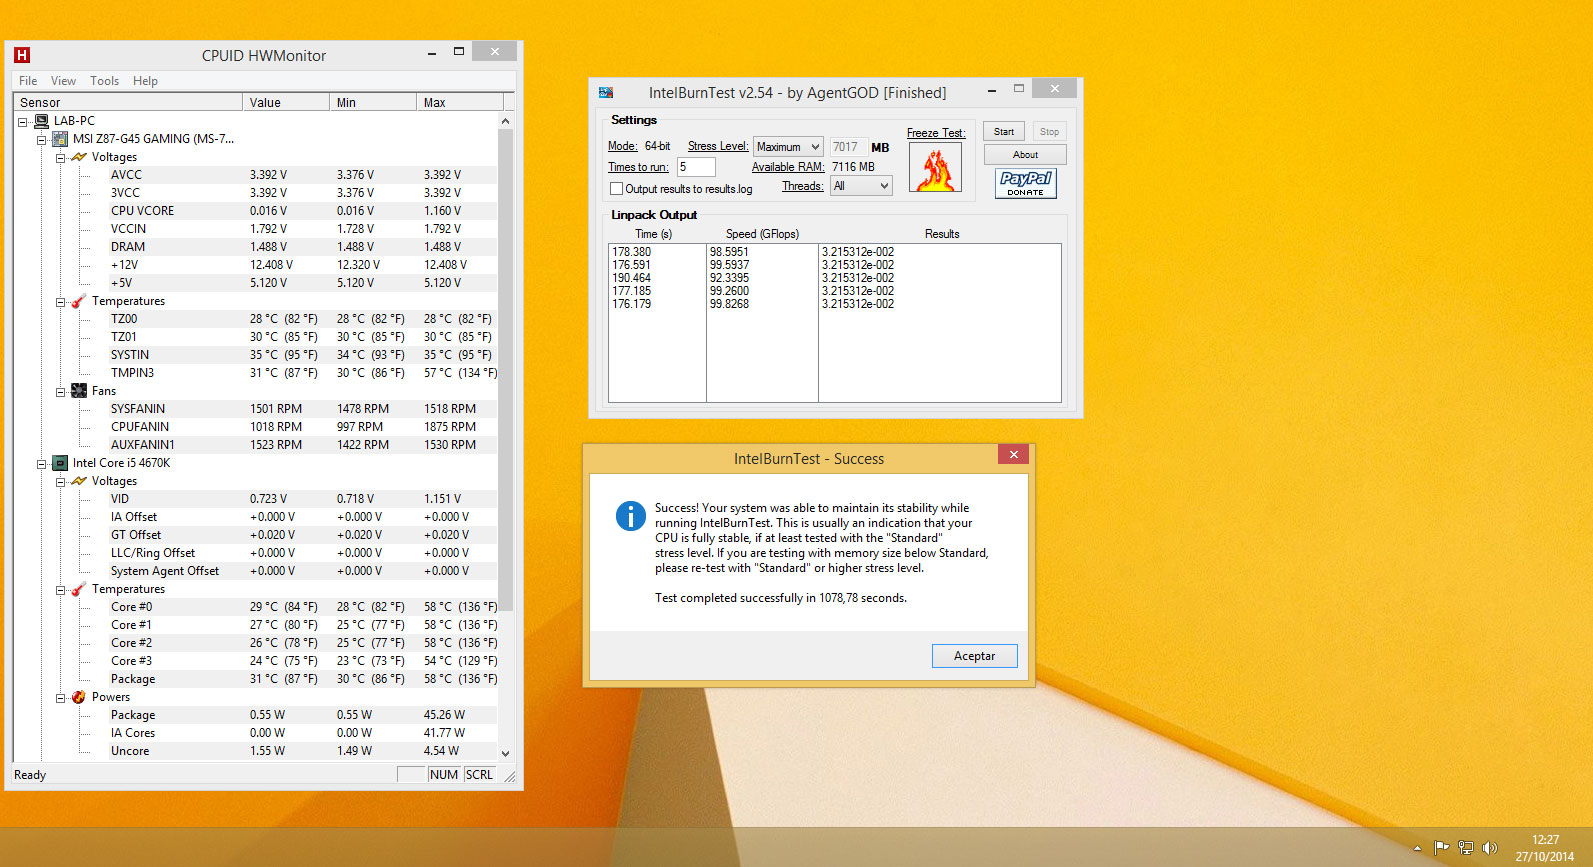
Task: Select the Core #0 temperature row
Action: [x=303, y=607]
